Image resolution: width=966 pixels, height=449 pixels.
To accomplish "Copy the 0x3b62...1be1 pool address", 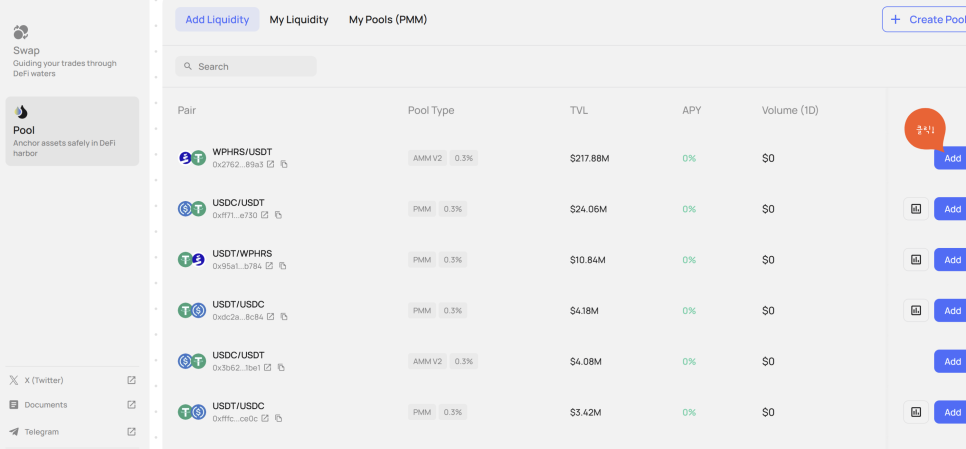I will [x=281, y=368].
